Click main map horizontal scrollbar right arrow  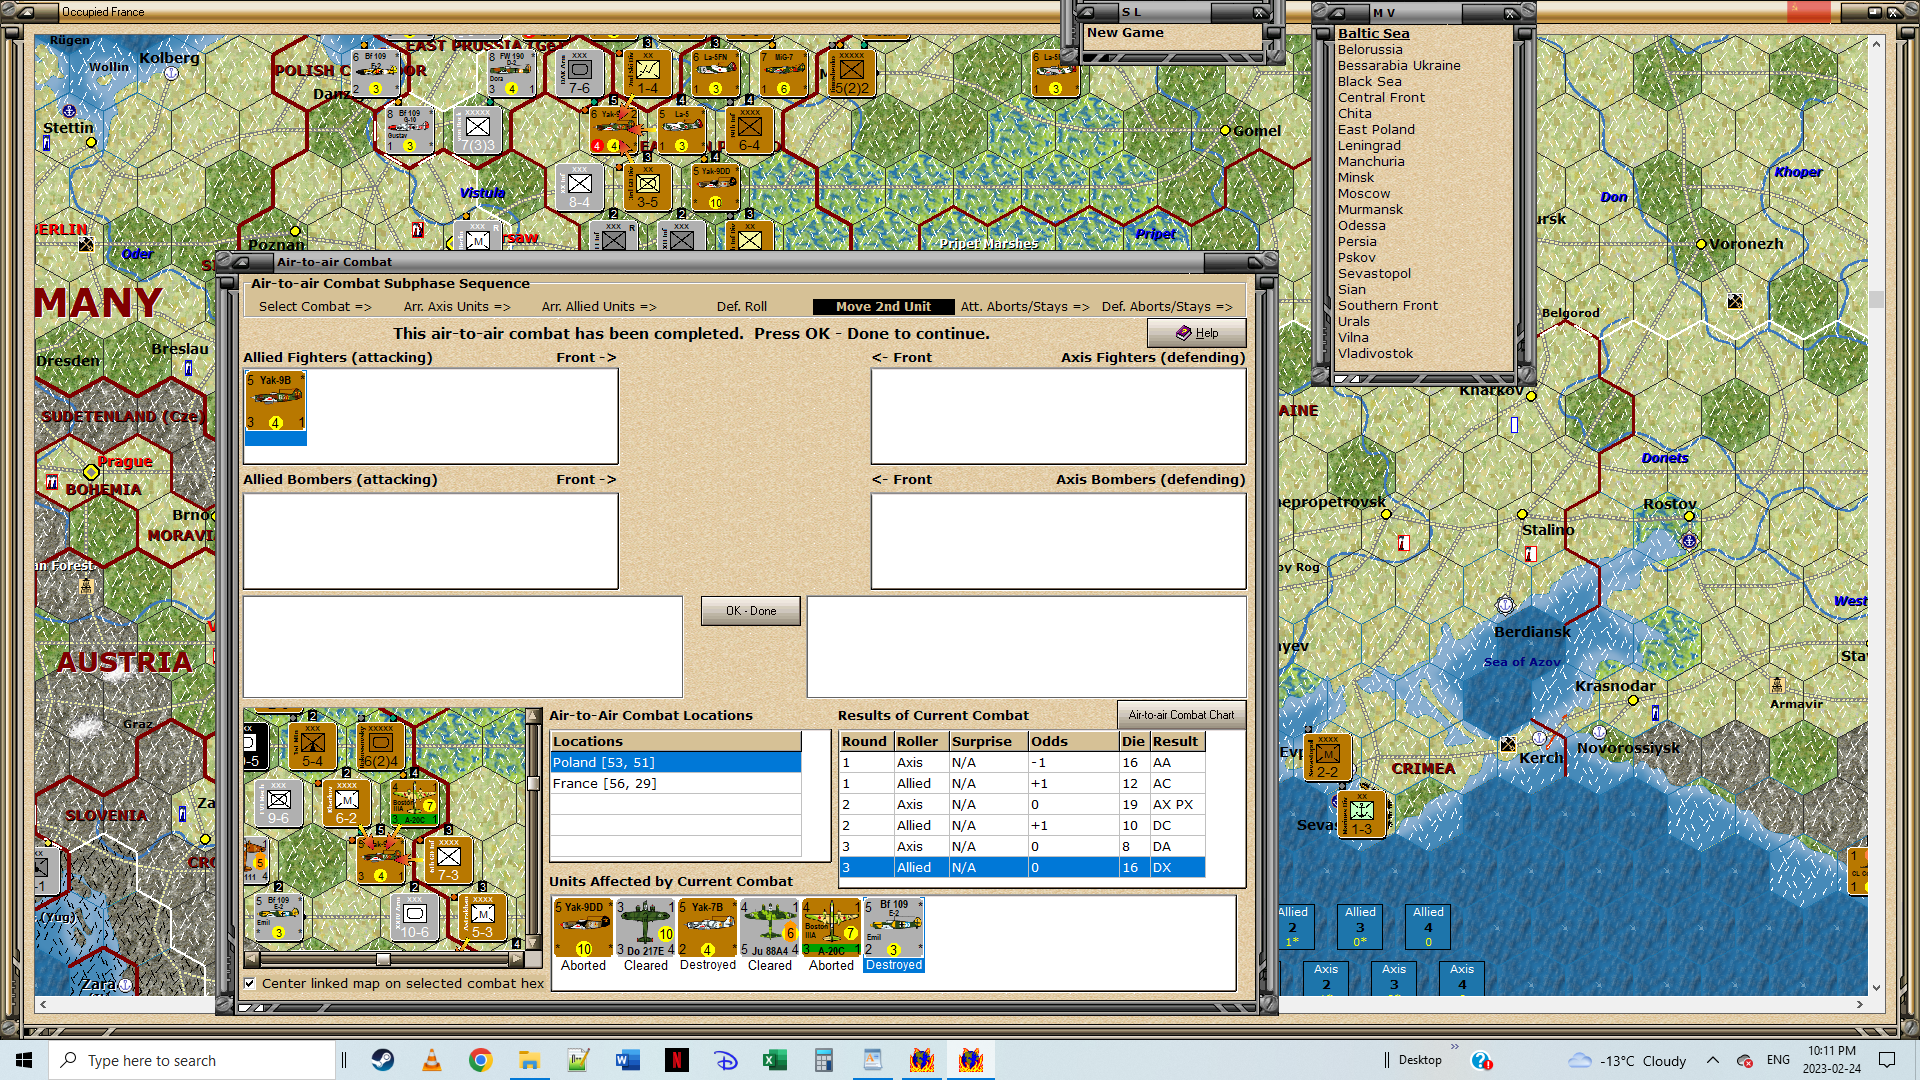click(x=1859, y=1004)
